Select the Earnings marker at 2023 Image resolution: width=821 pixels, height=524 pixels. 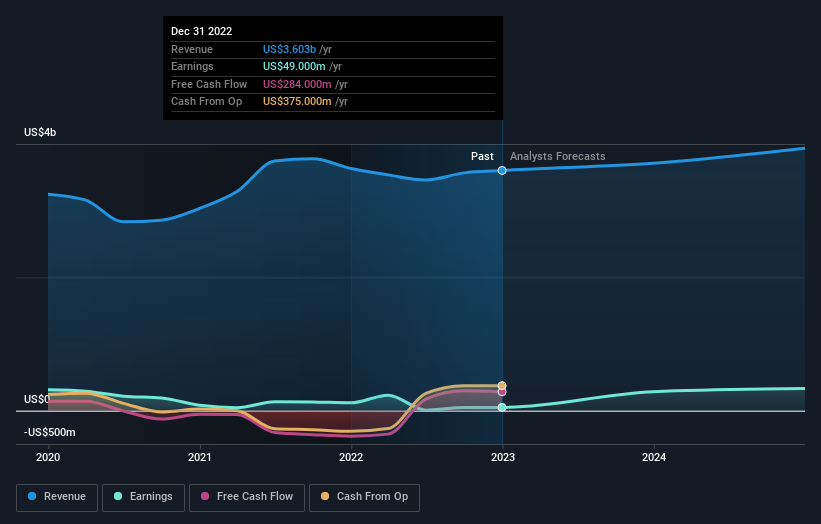point(502,407)
